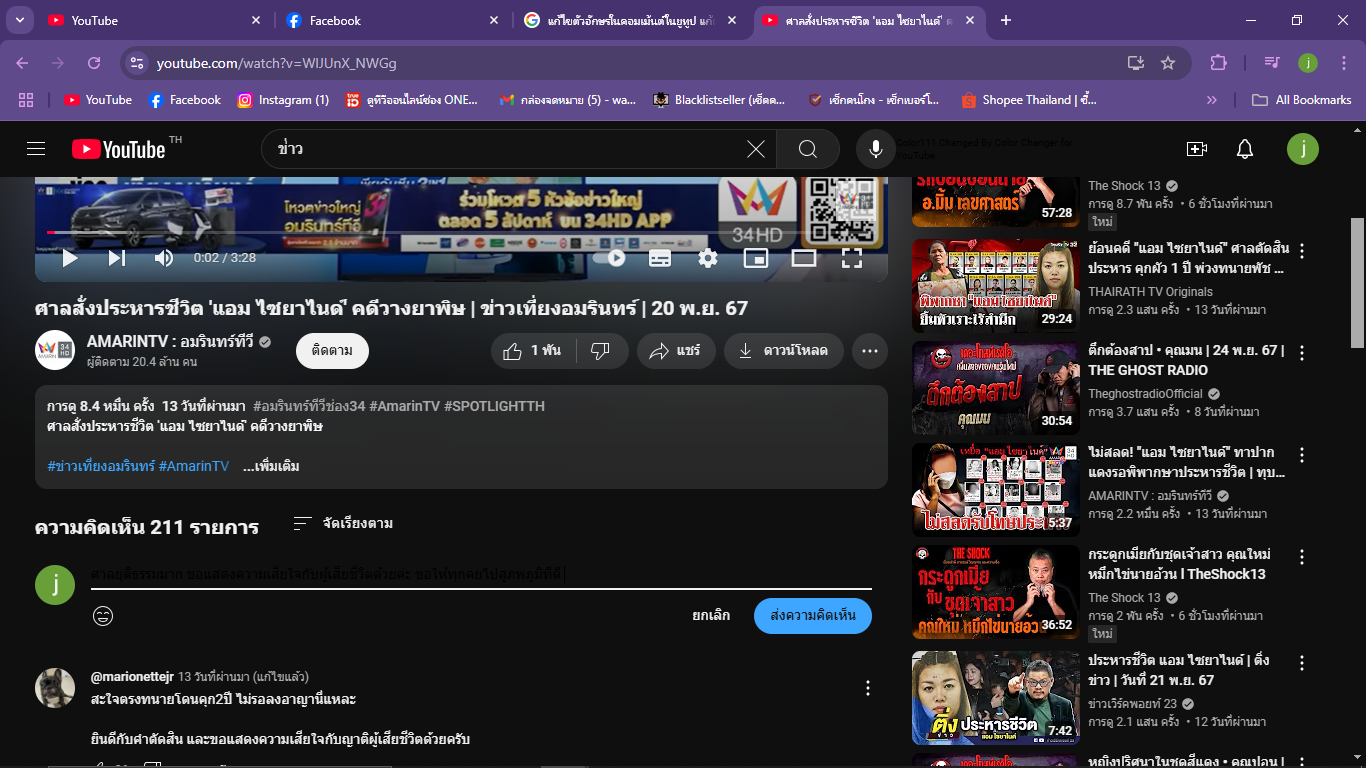Toggle the autoplay switch in player
The width and height of the screenshot is (1366, 768).
(611, 258)
